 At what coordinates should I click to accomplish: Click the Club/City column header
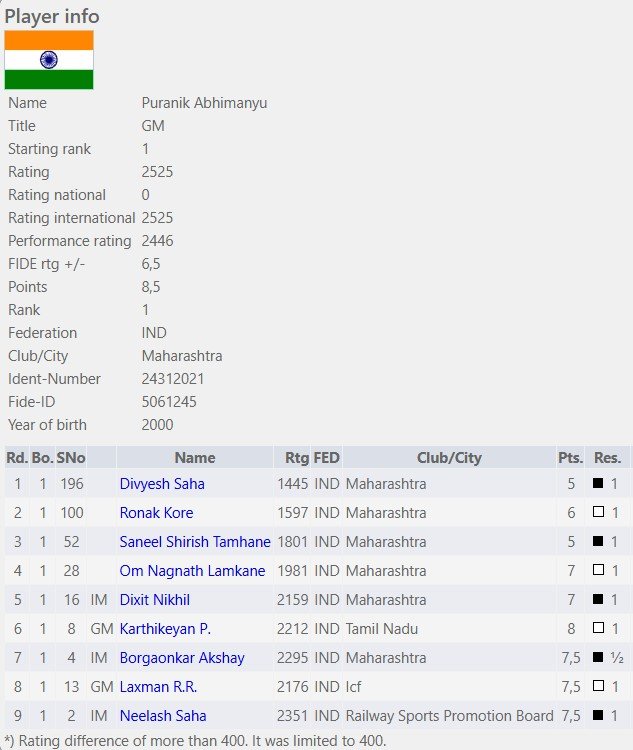(449, 458)
